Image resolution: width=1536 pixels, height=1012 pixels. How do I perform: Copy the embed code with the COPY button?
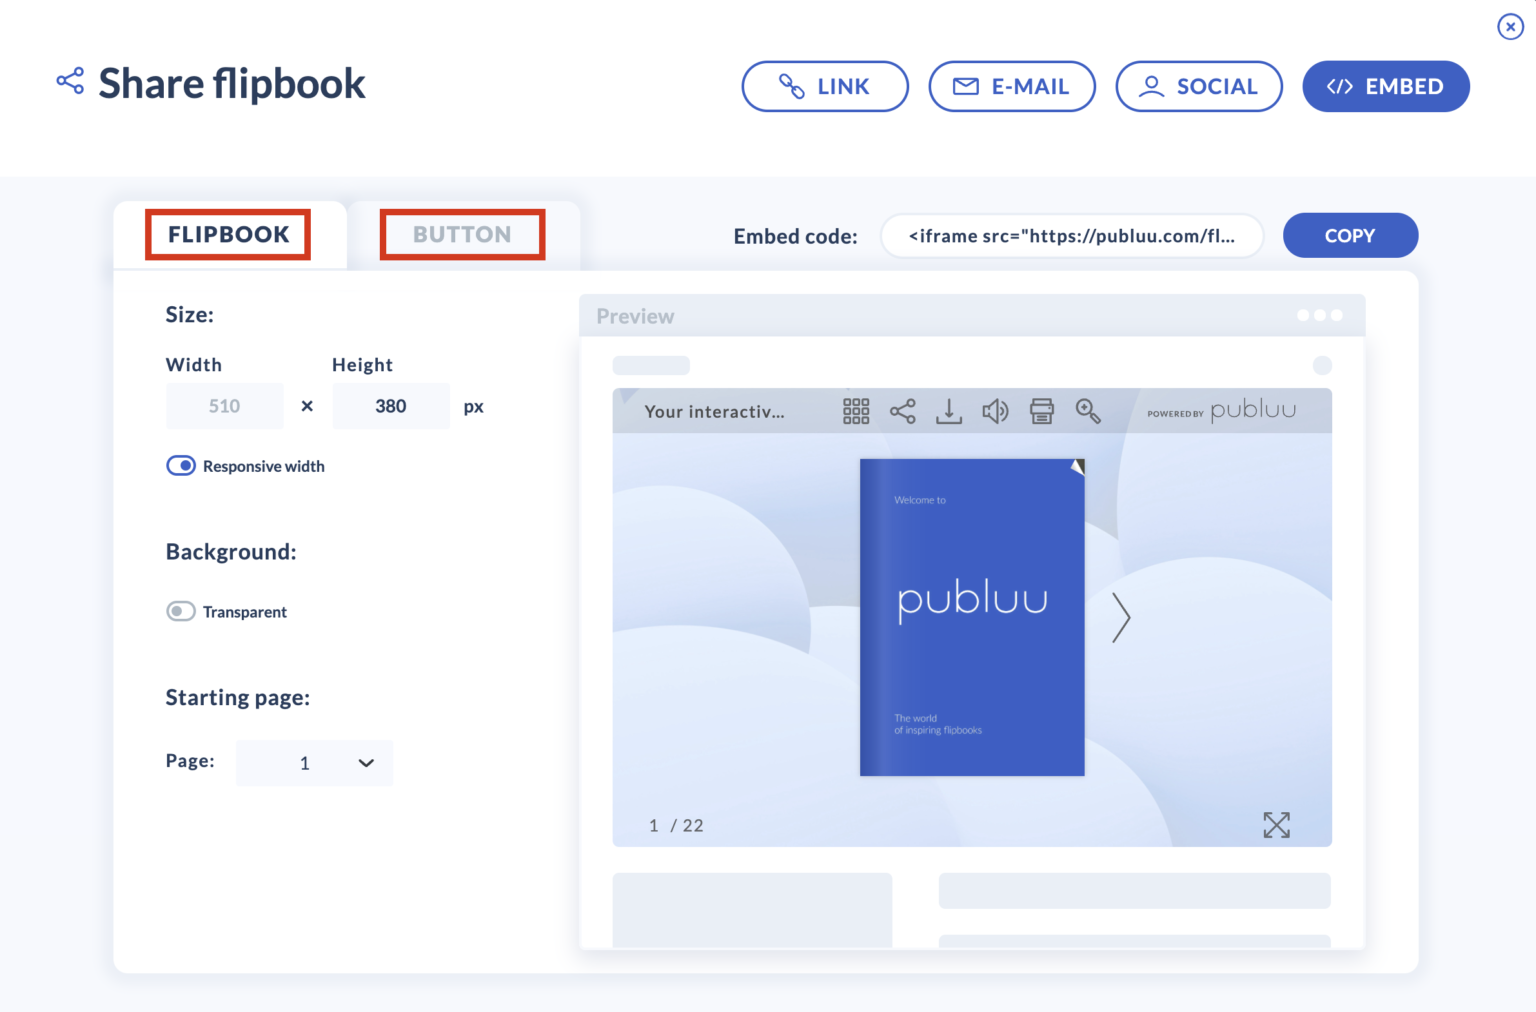tap(1350, 235)
